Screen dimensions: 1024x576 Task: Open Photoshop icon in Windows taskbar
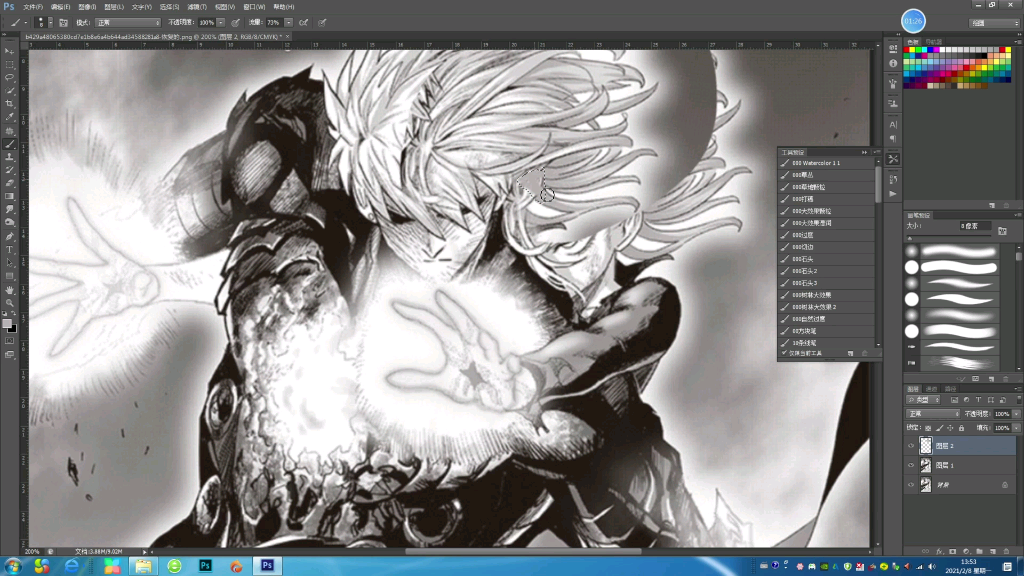pos(267,566)
